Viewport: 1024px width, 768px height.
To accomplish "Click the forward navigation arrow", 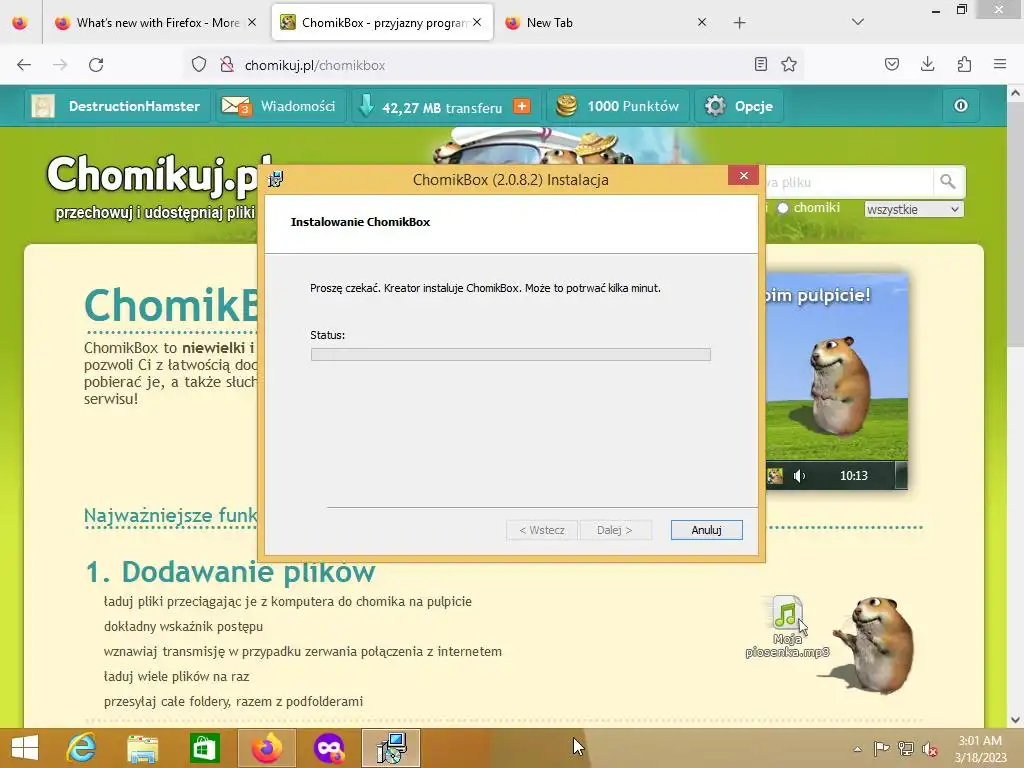I will pos(60,65).
